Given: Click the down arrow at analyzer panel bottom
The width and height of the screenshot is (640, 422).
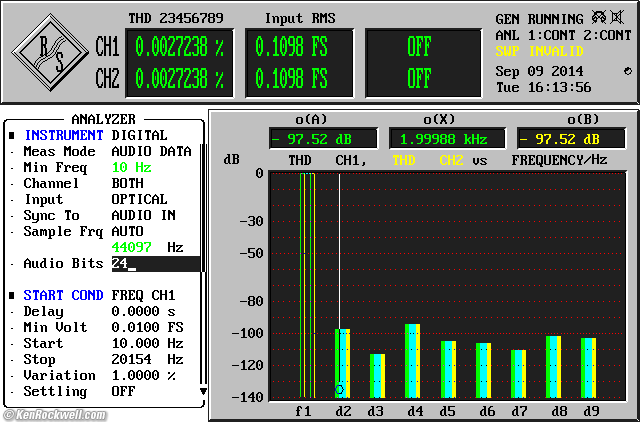Looking at the screenshot, I should [203, 391].
